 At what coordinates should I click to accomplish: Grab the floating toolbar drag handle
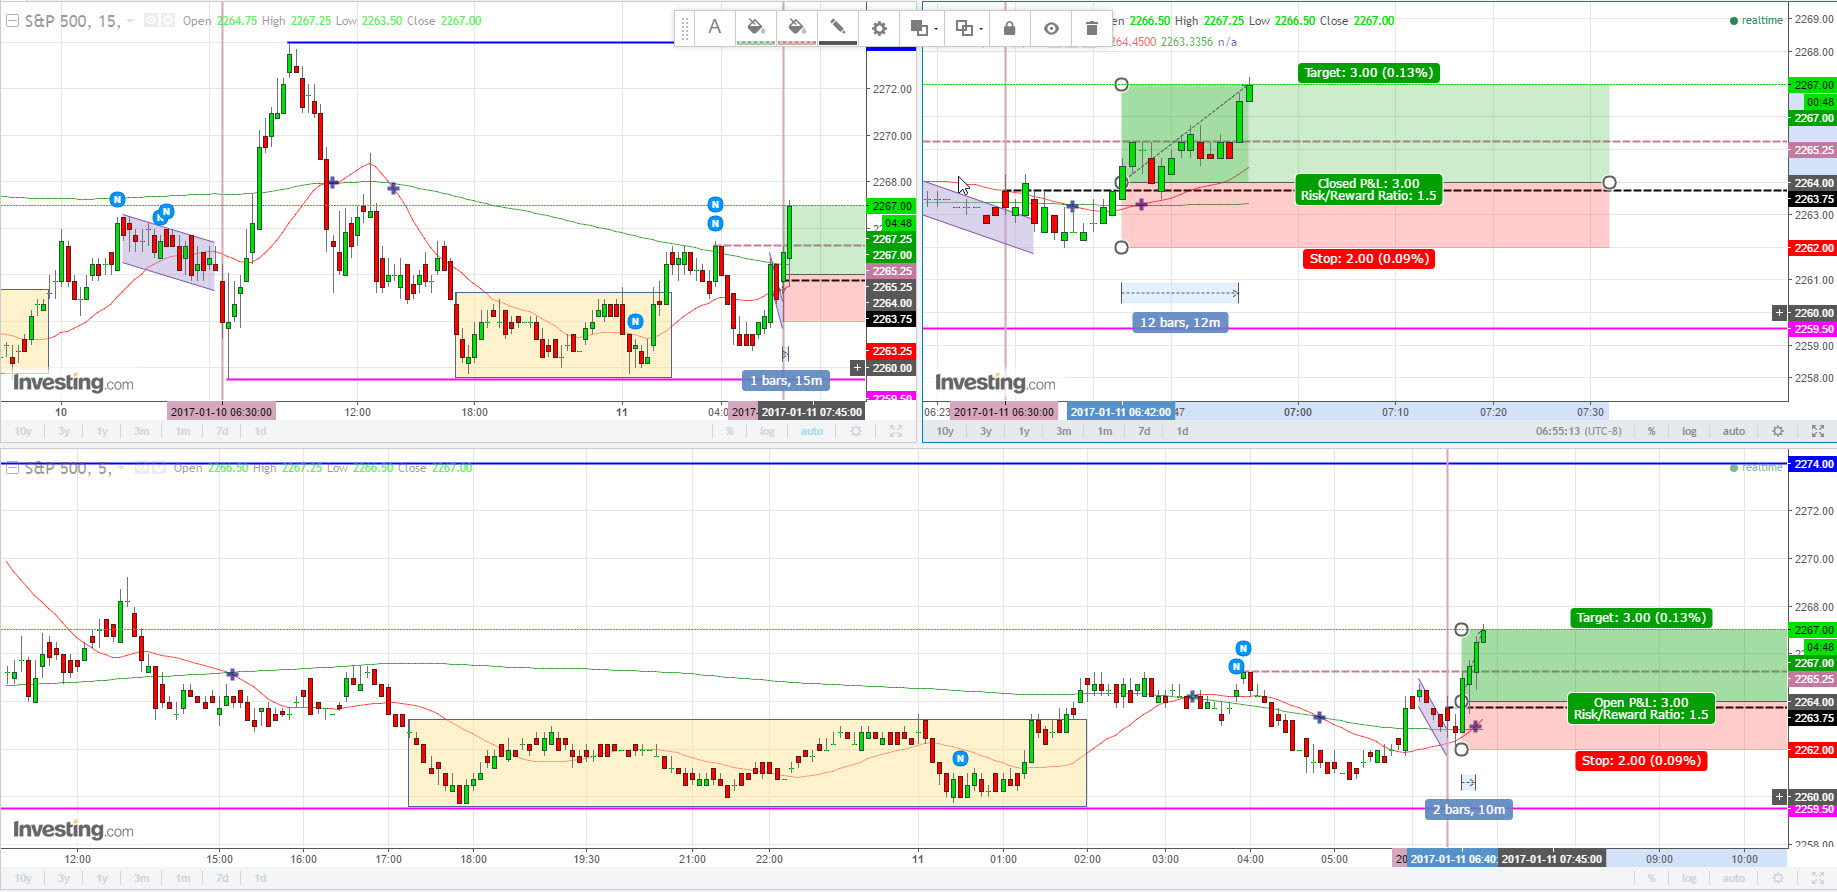(x=685, y=28)
